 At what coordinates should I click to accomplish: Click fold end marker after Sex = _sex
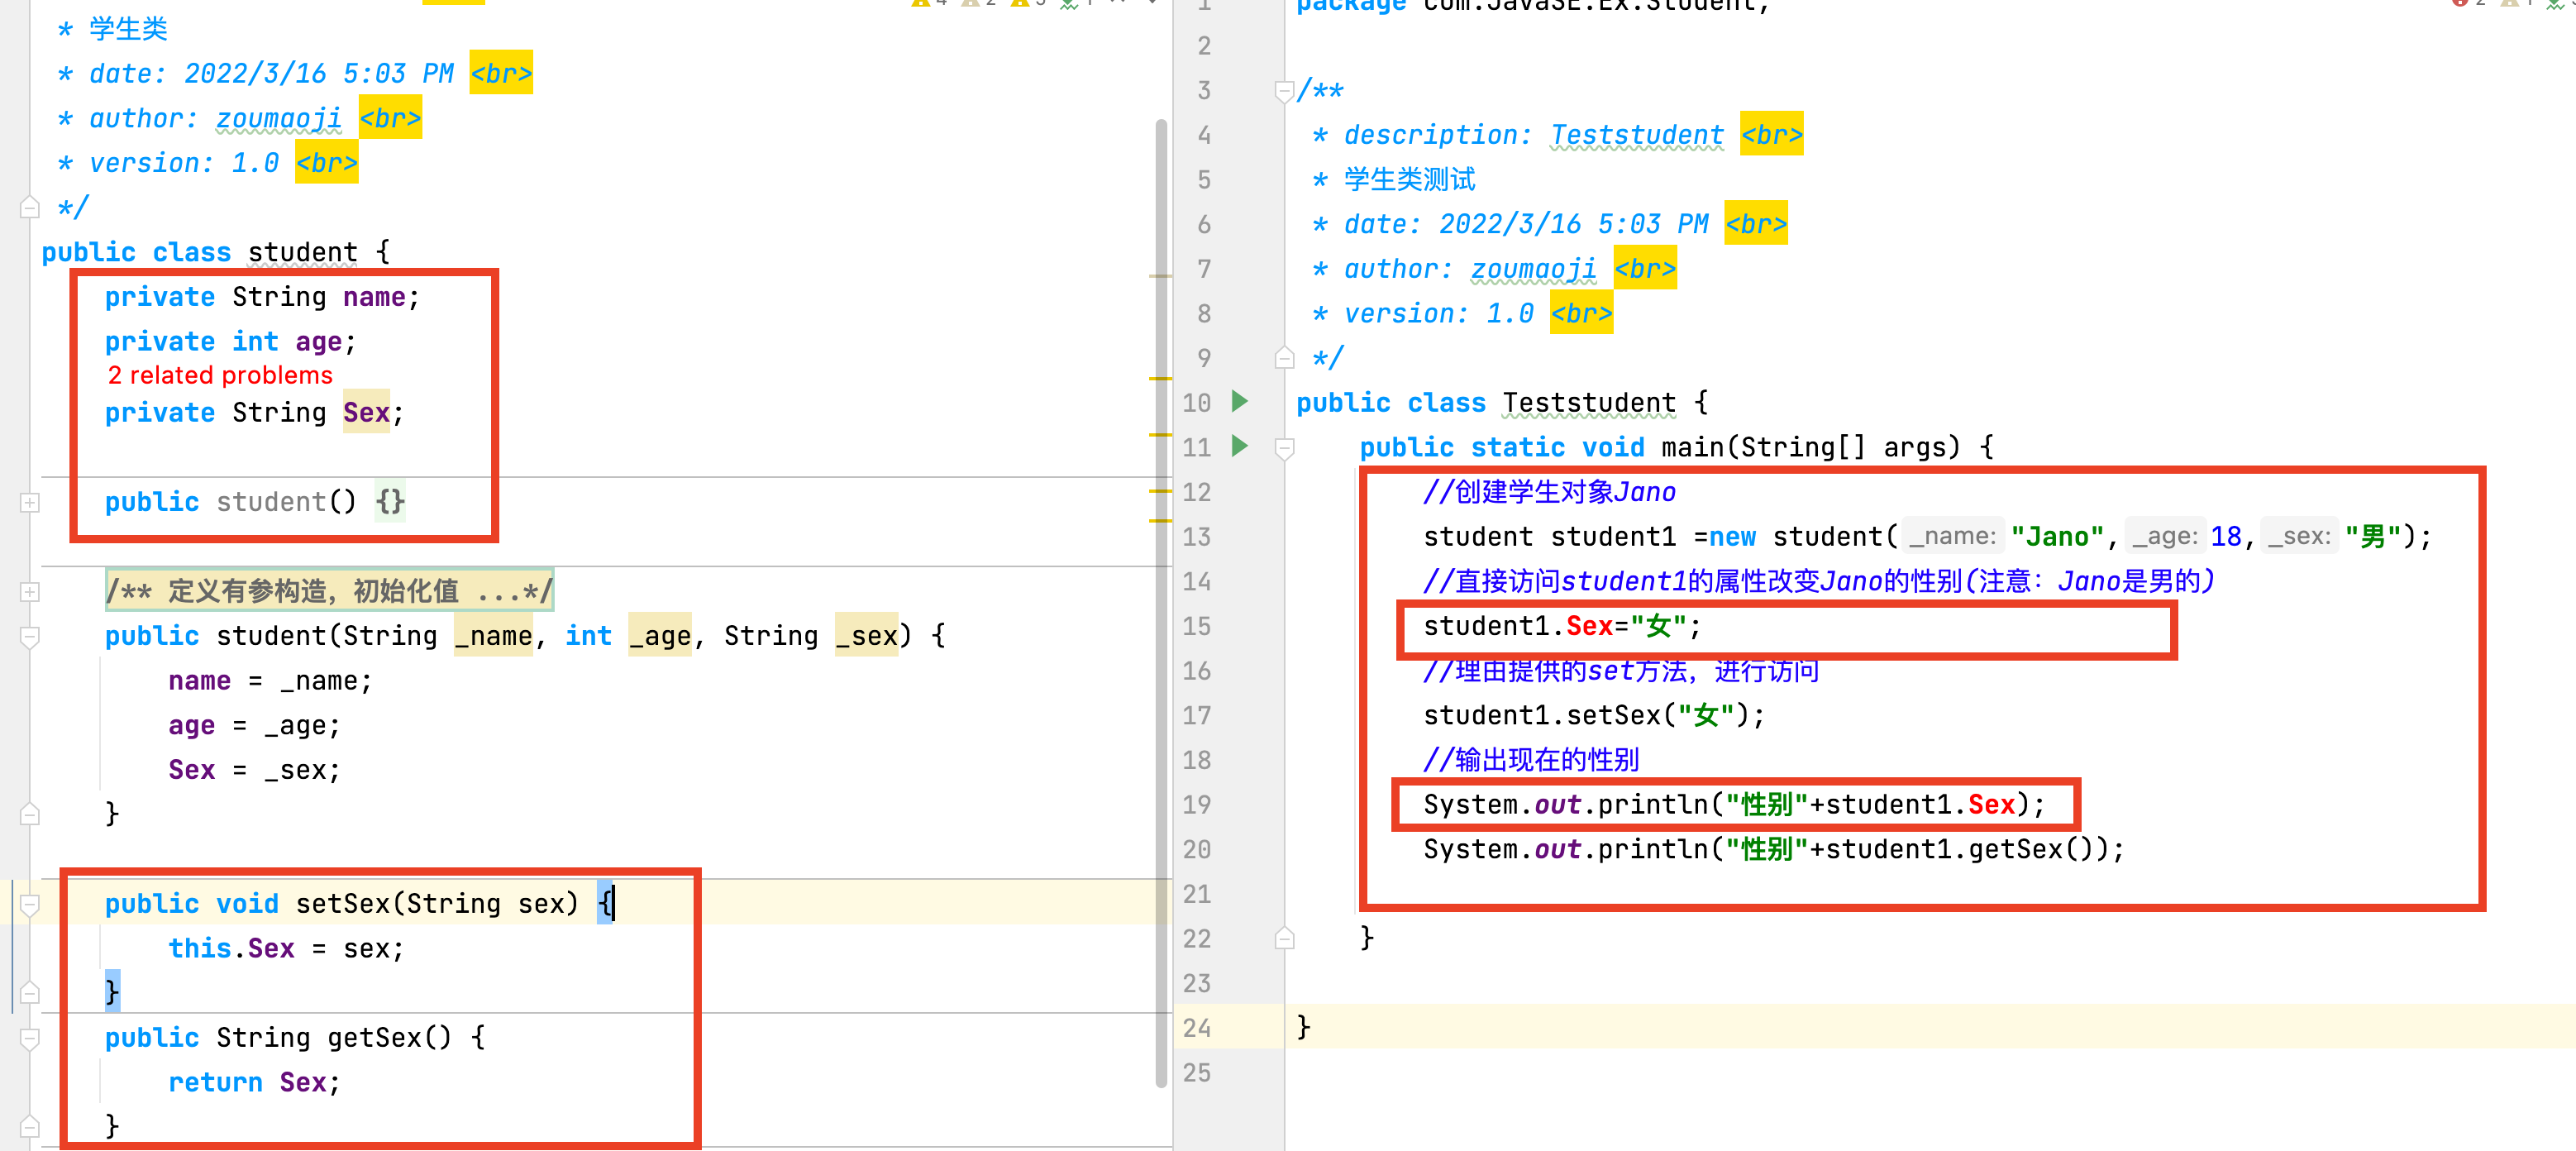coord(30,814)
